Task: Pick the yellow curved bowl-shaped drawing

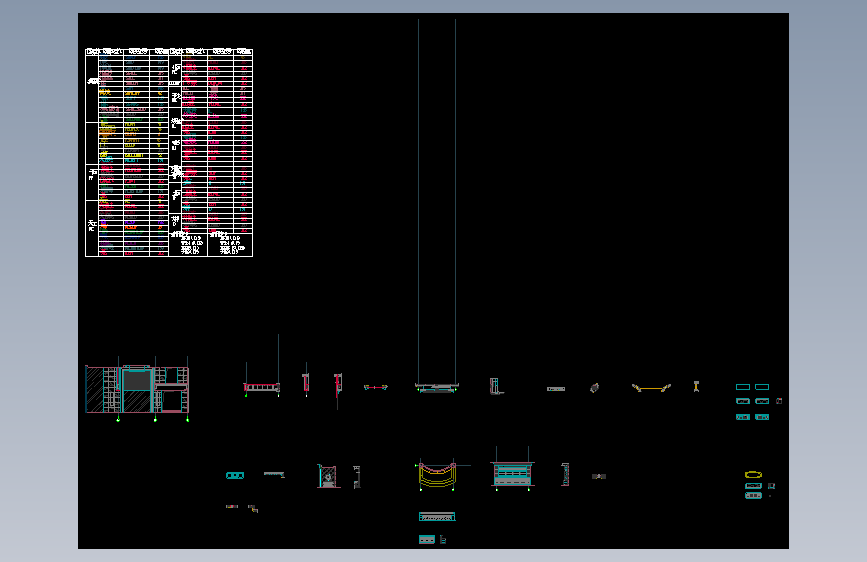Action: click(x=437, y=475)
